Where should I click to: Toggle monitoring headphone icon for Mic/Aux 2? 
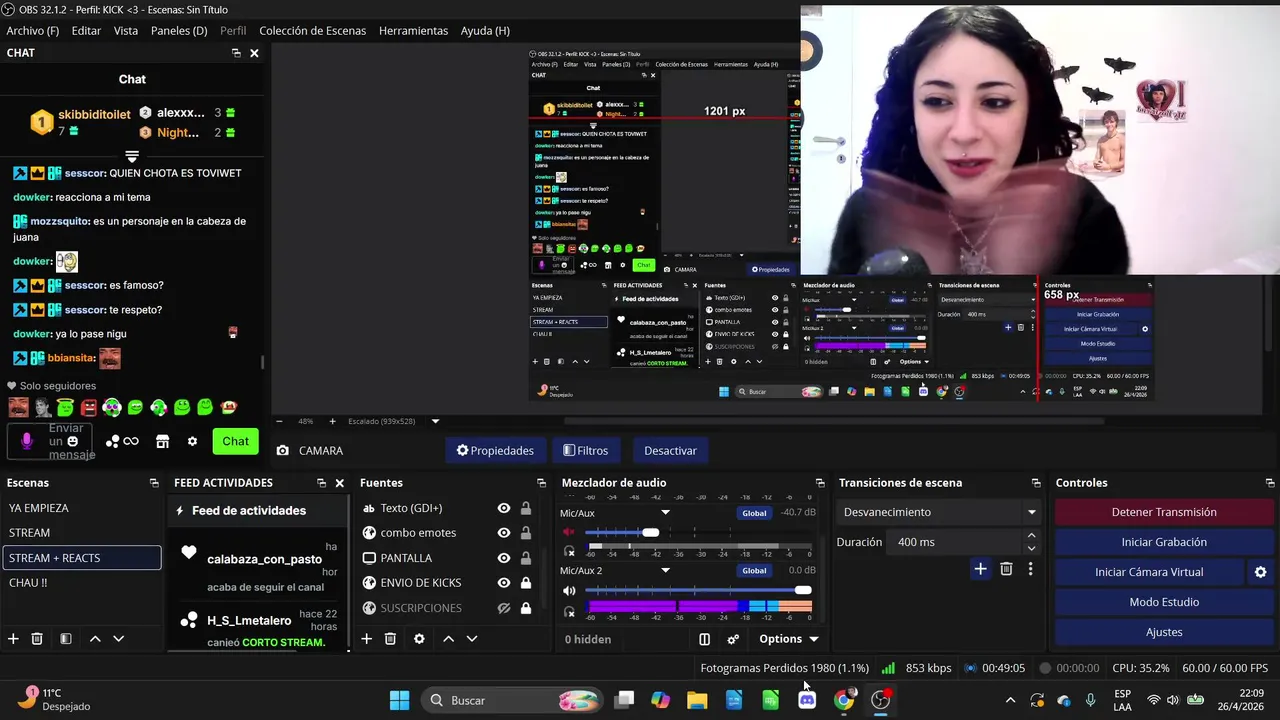(x=570, y=610)
